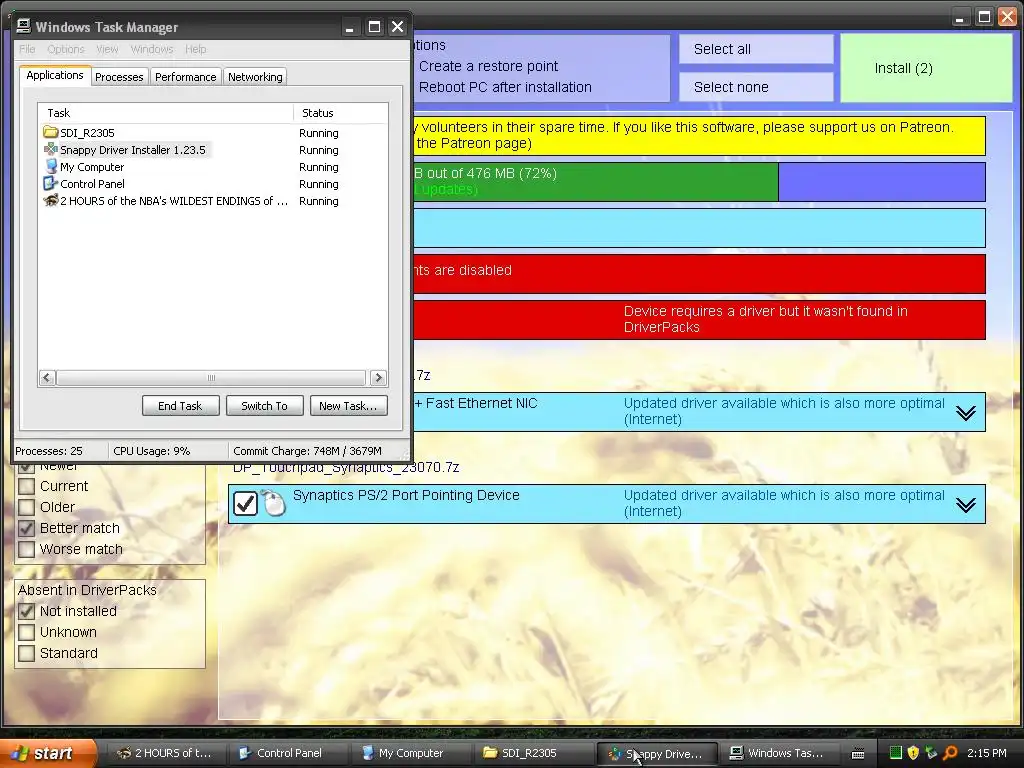1024x768 pixels.
Task: Open the Help menu in Task Manager
Action: (195, 49)
